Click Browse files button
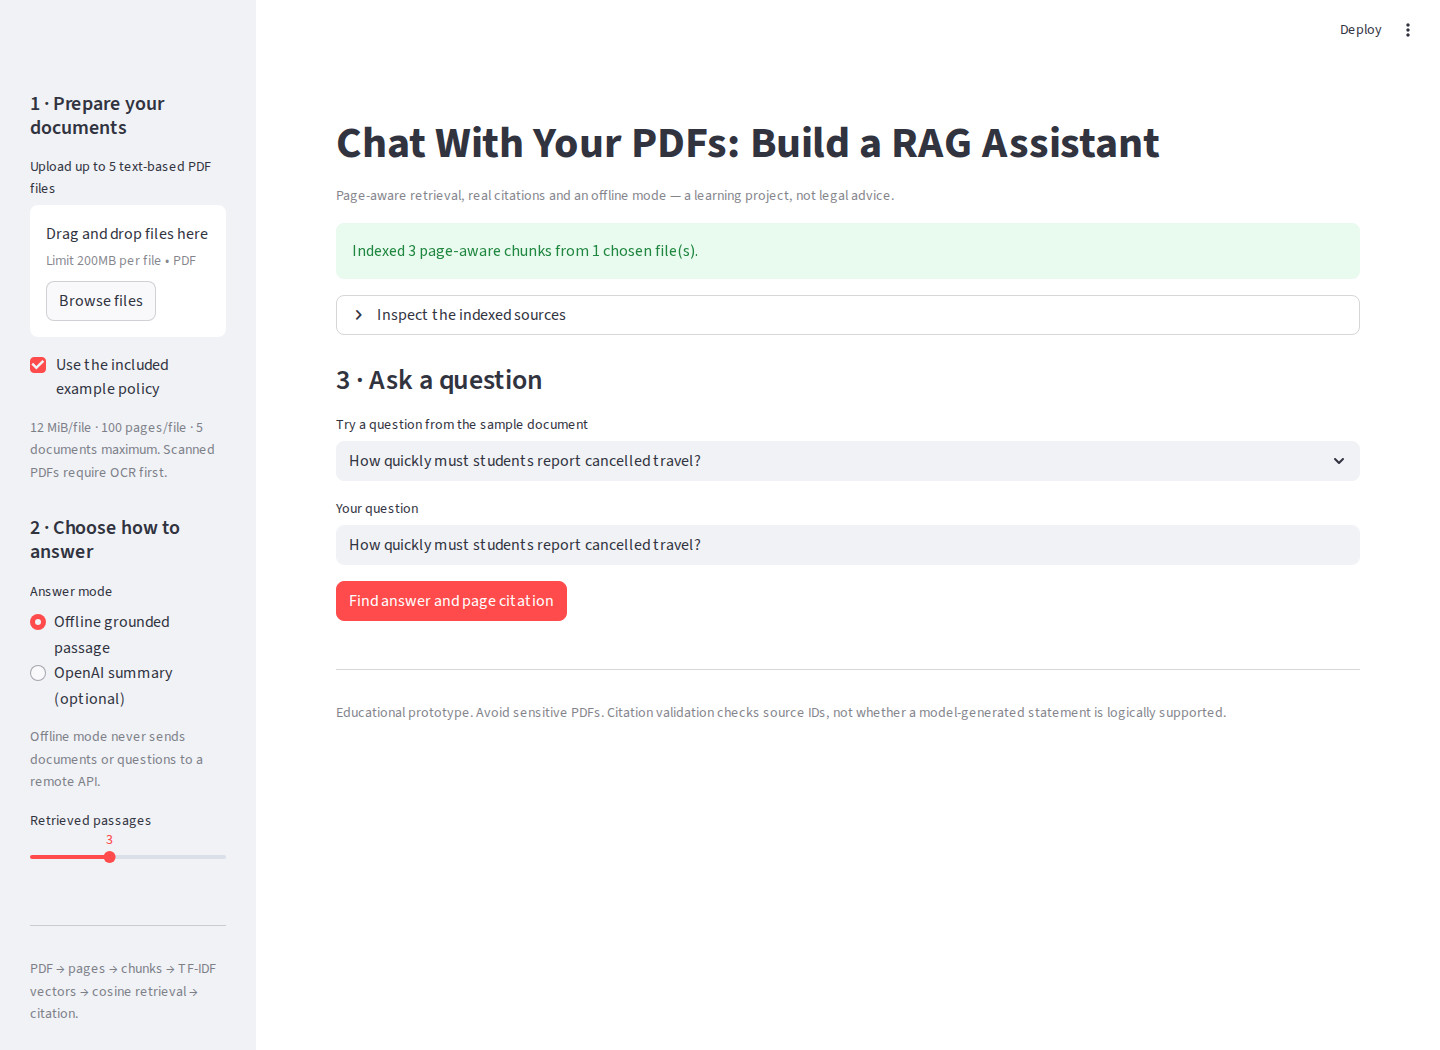This screenshot has width=1440, height=1050. (x=101, y=301)
